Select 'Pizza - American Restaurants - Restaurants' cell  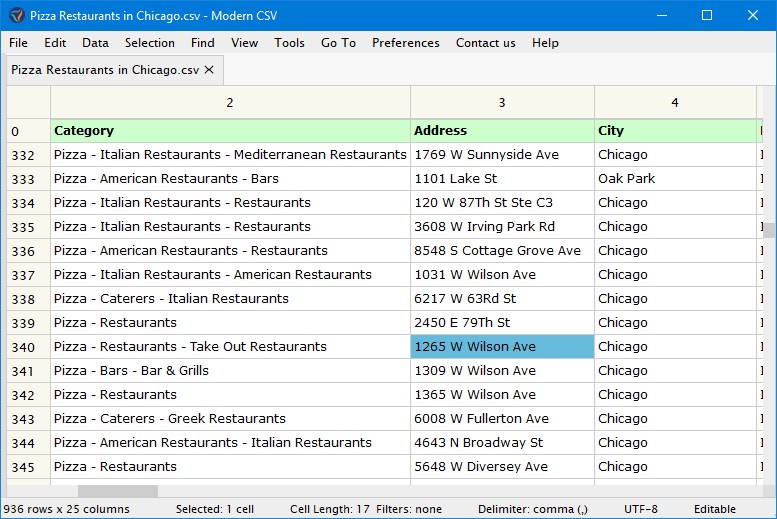pos(230,251)
